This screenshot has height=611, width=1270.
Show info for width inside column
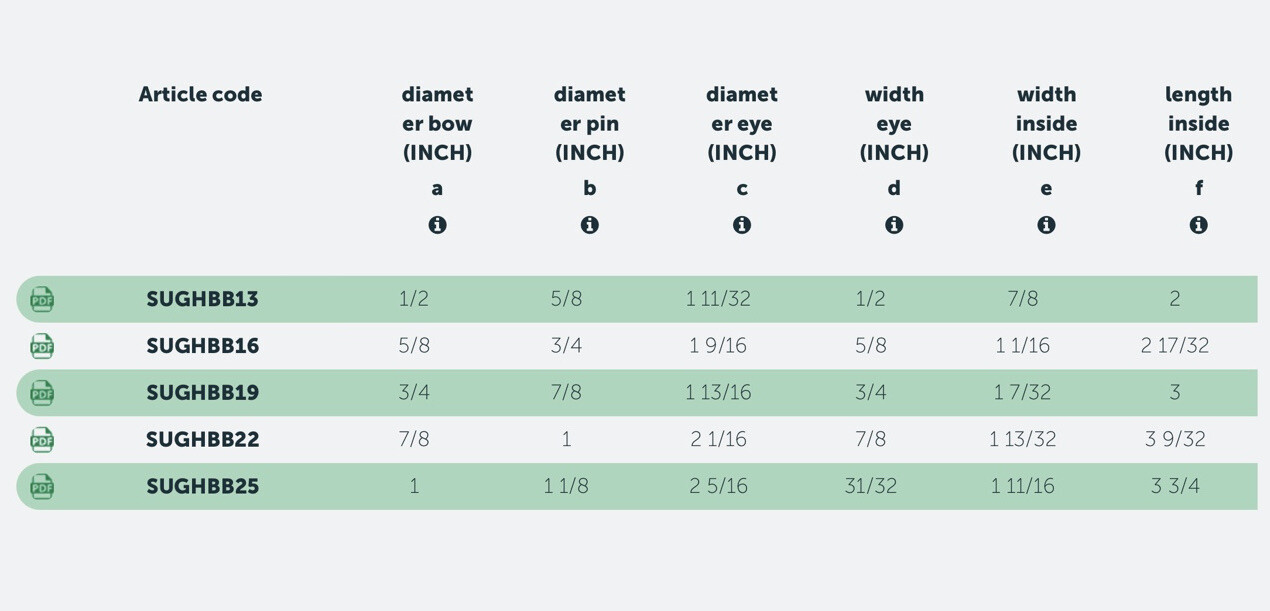pyautogui.click(x=1046, y=225)
